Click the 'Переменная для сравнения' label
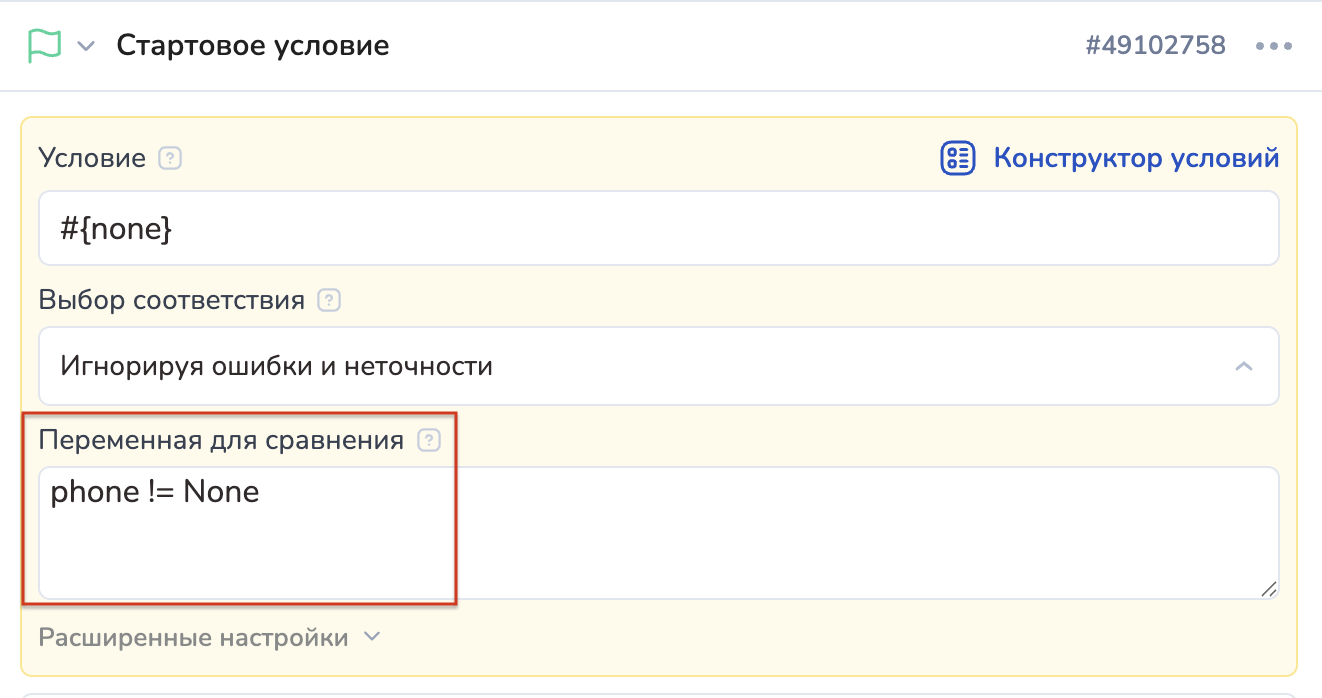This screenshot has width=1322, height=698. pos(221,440)
